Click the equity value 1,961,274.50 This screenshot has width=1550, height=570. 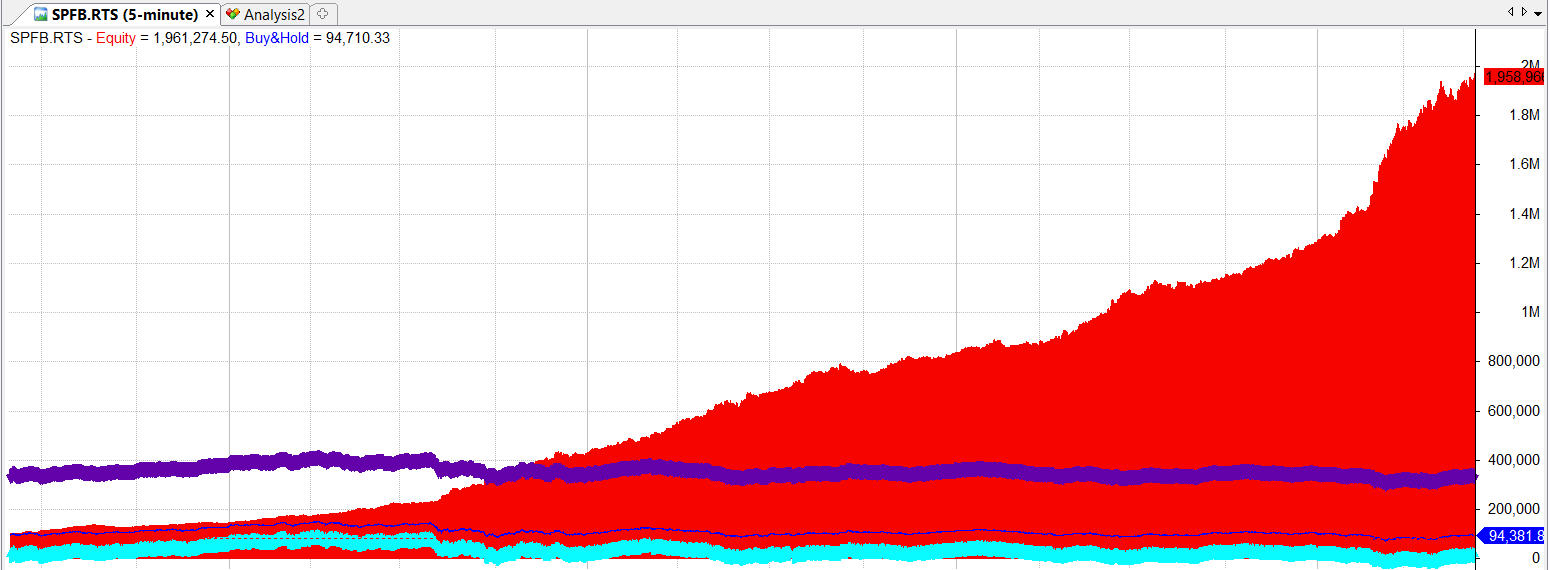pos(194,39)
